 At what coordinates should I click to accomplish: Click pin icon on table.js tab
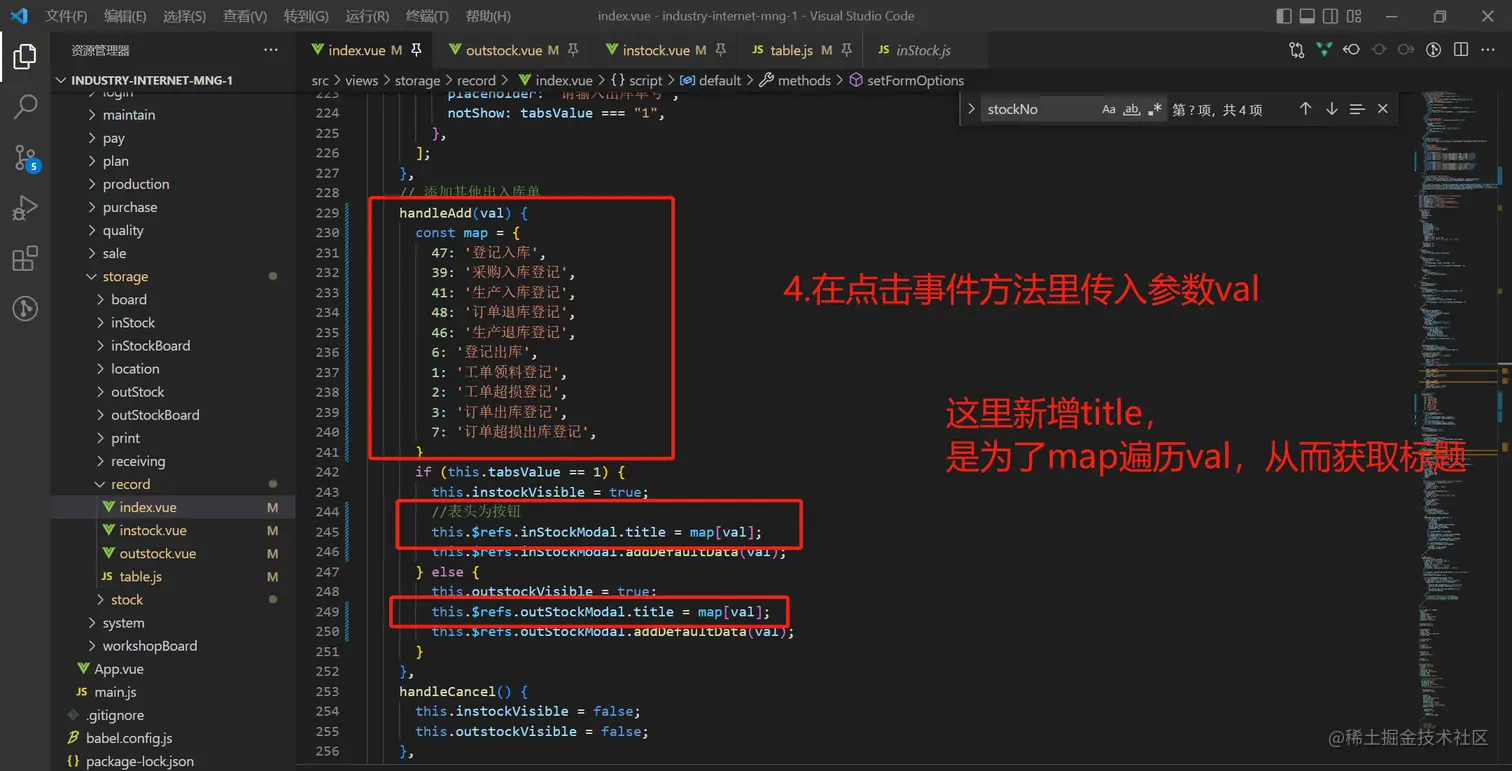coord(847,50)
